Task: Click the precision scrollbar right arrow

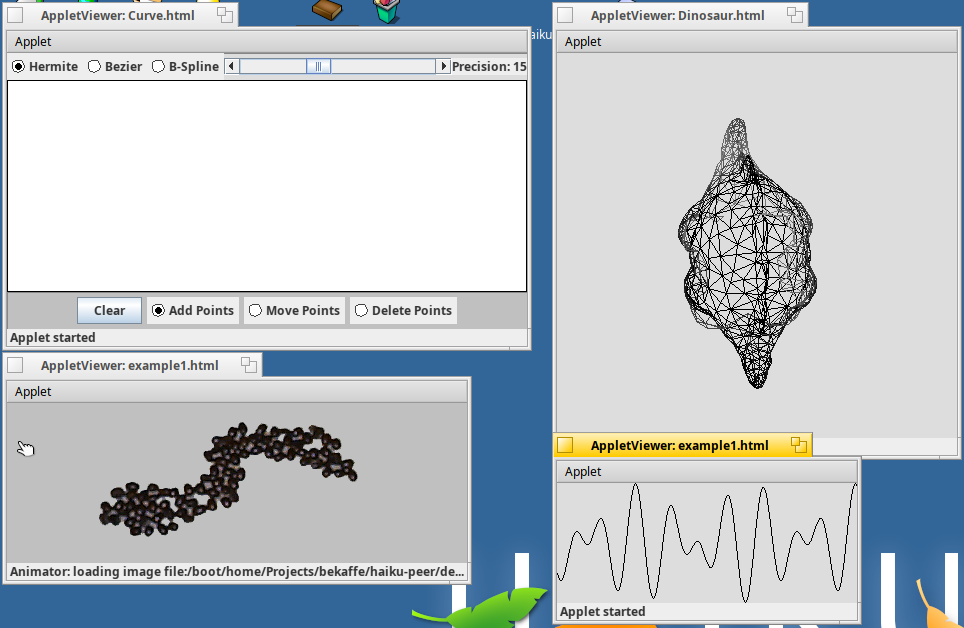Action: tap(443, 66)
